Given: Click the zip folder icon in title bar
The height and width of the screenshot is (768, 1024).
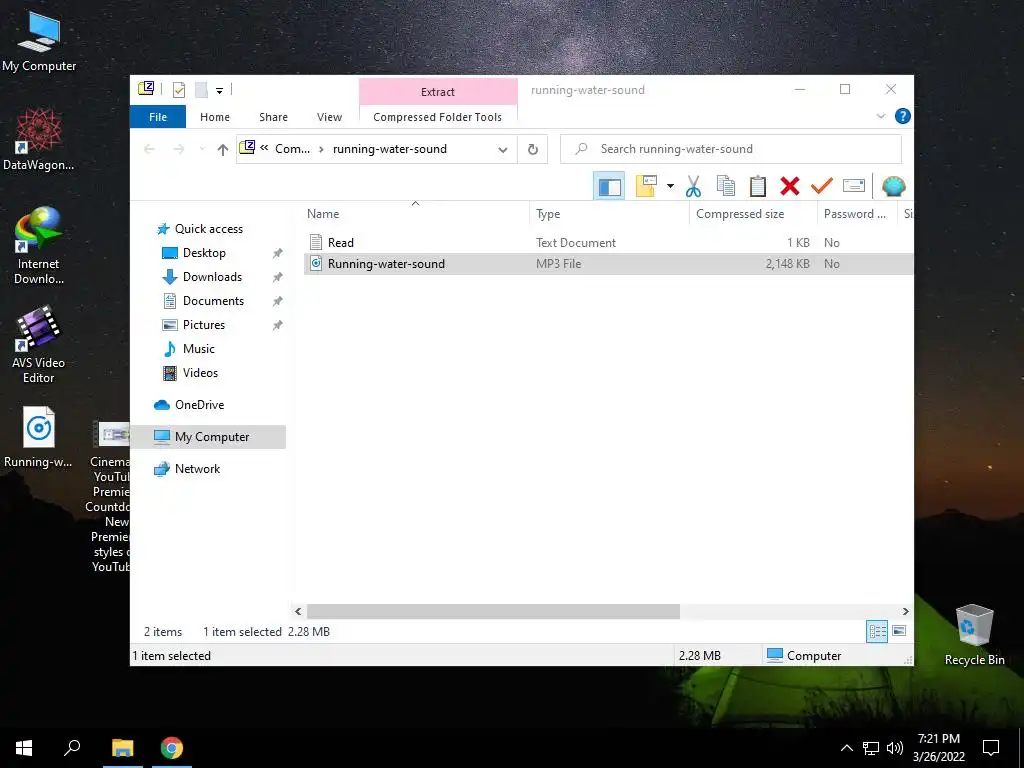Looking at the screenshot, I should 146,88.
